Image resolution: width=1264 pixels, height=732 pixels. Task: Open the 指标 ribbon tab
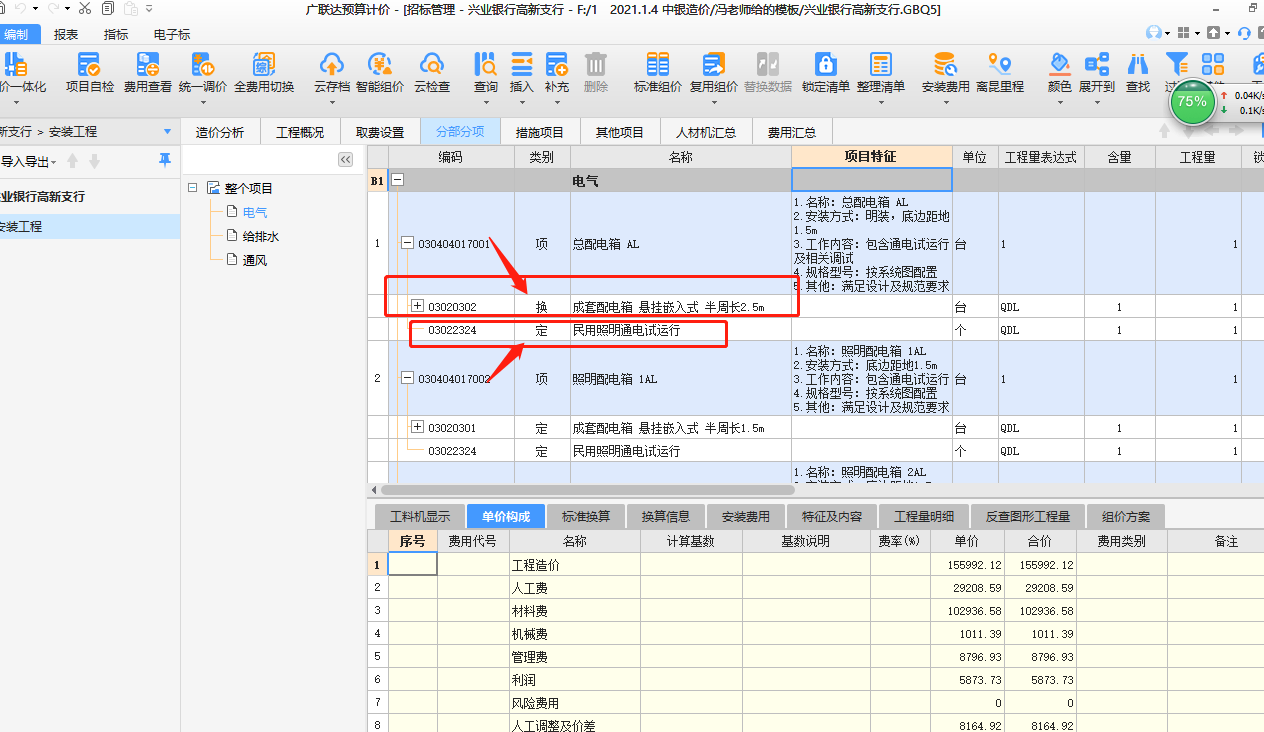tap(116, 34)
